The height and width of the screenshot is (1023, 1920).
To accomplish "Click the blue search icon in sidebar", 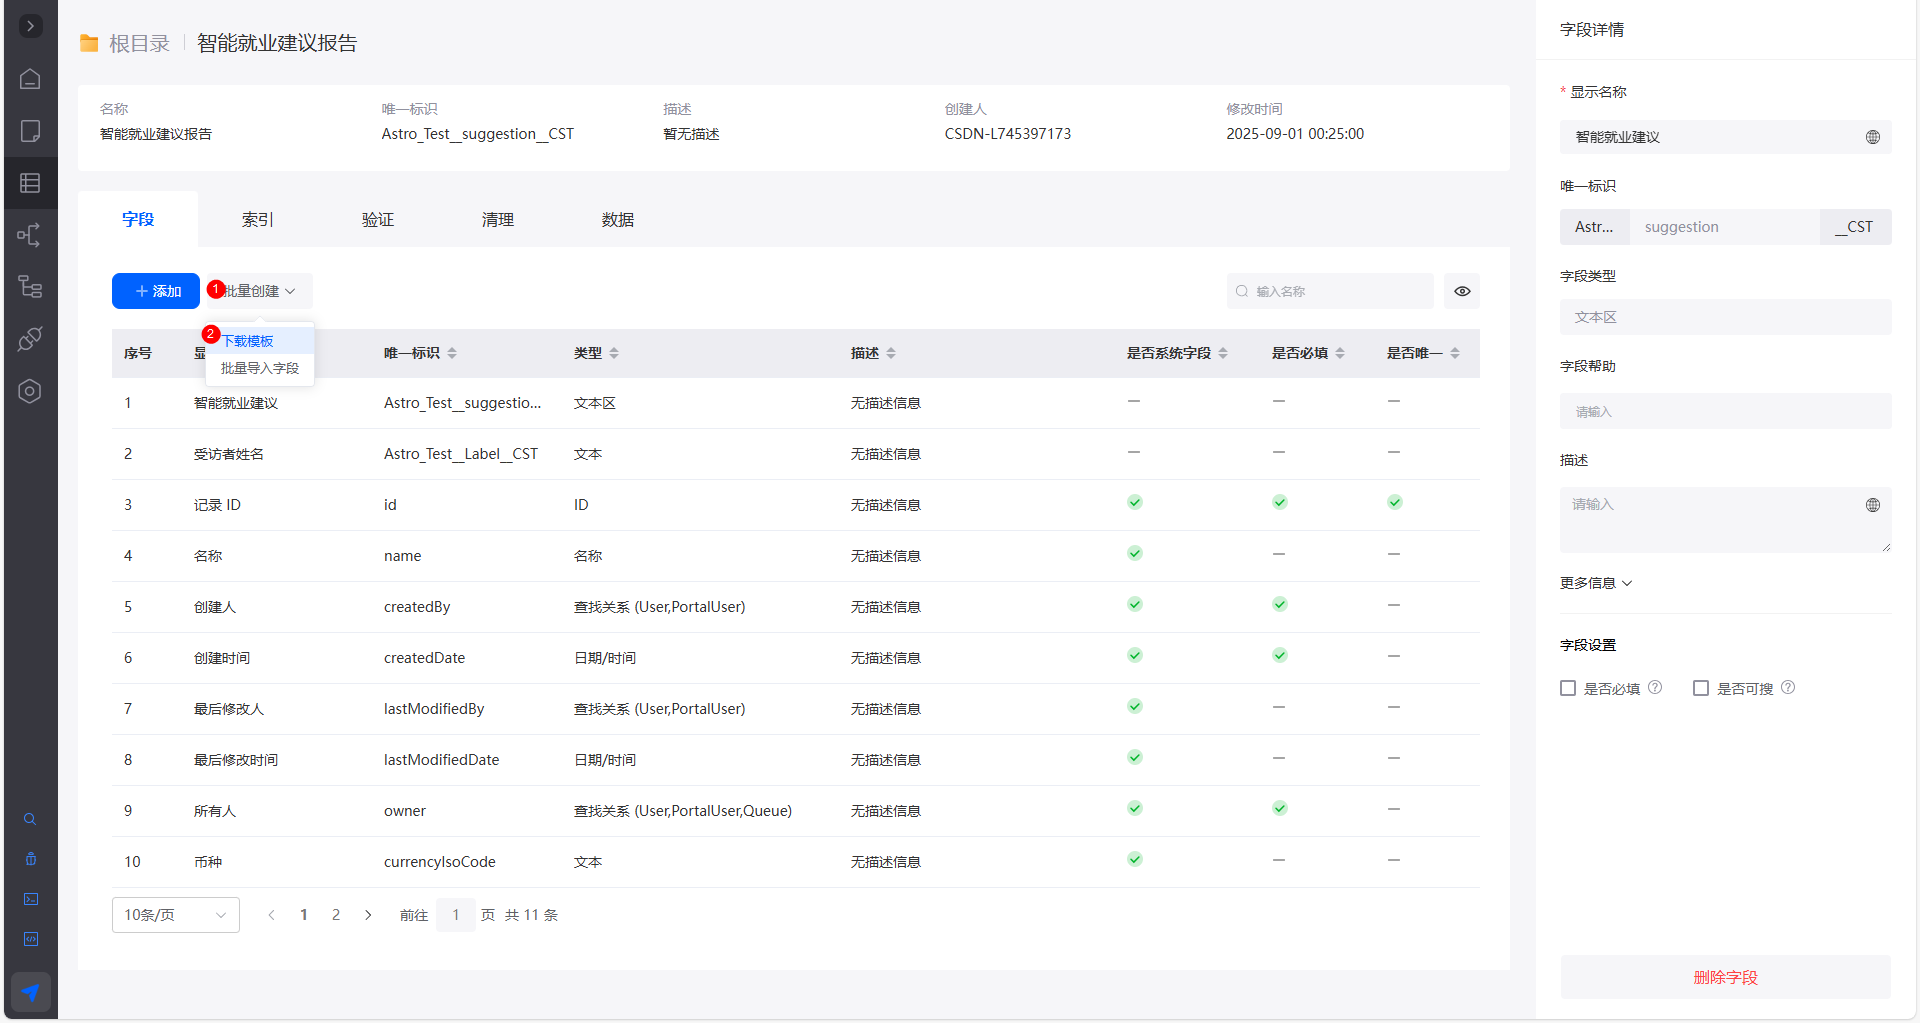I will pyautogui.click(x=30, y=819).
